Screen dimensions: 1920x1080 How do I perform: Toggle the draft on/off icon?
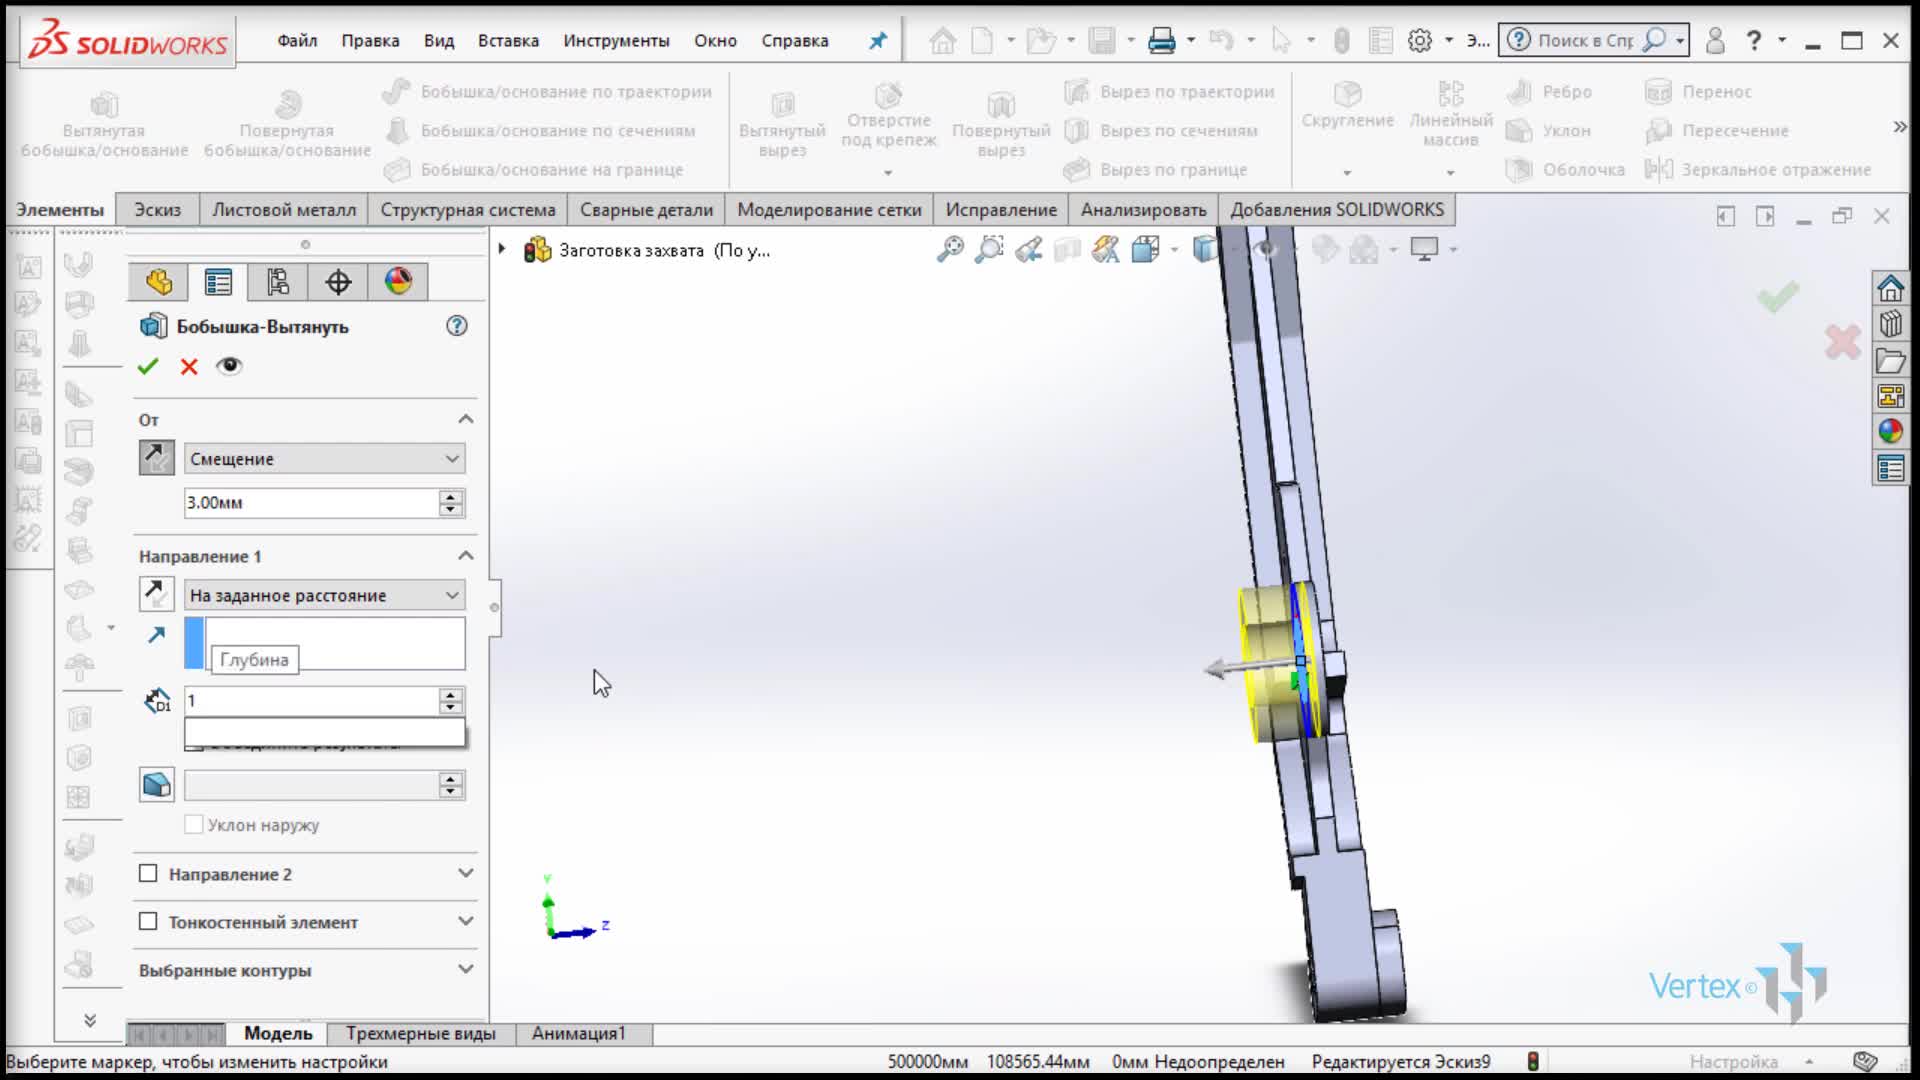tap(157, 784)
